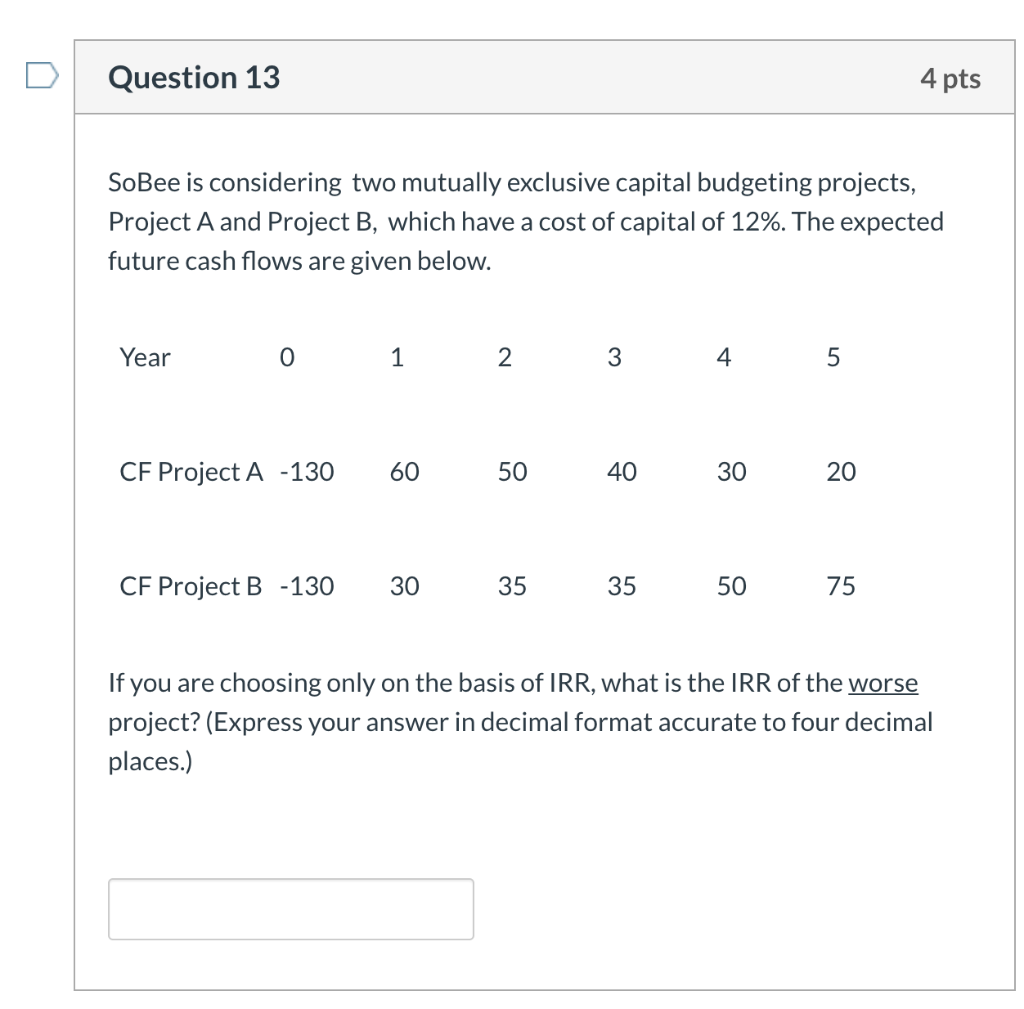
Task: Click the value 75 under year 5
Action: pyautogui.click(x=840, y=586)
